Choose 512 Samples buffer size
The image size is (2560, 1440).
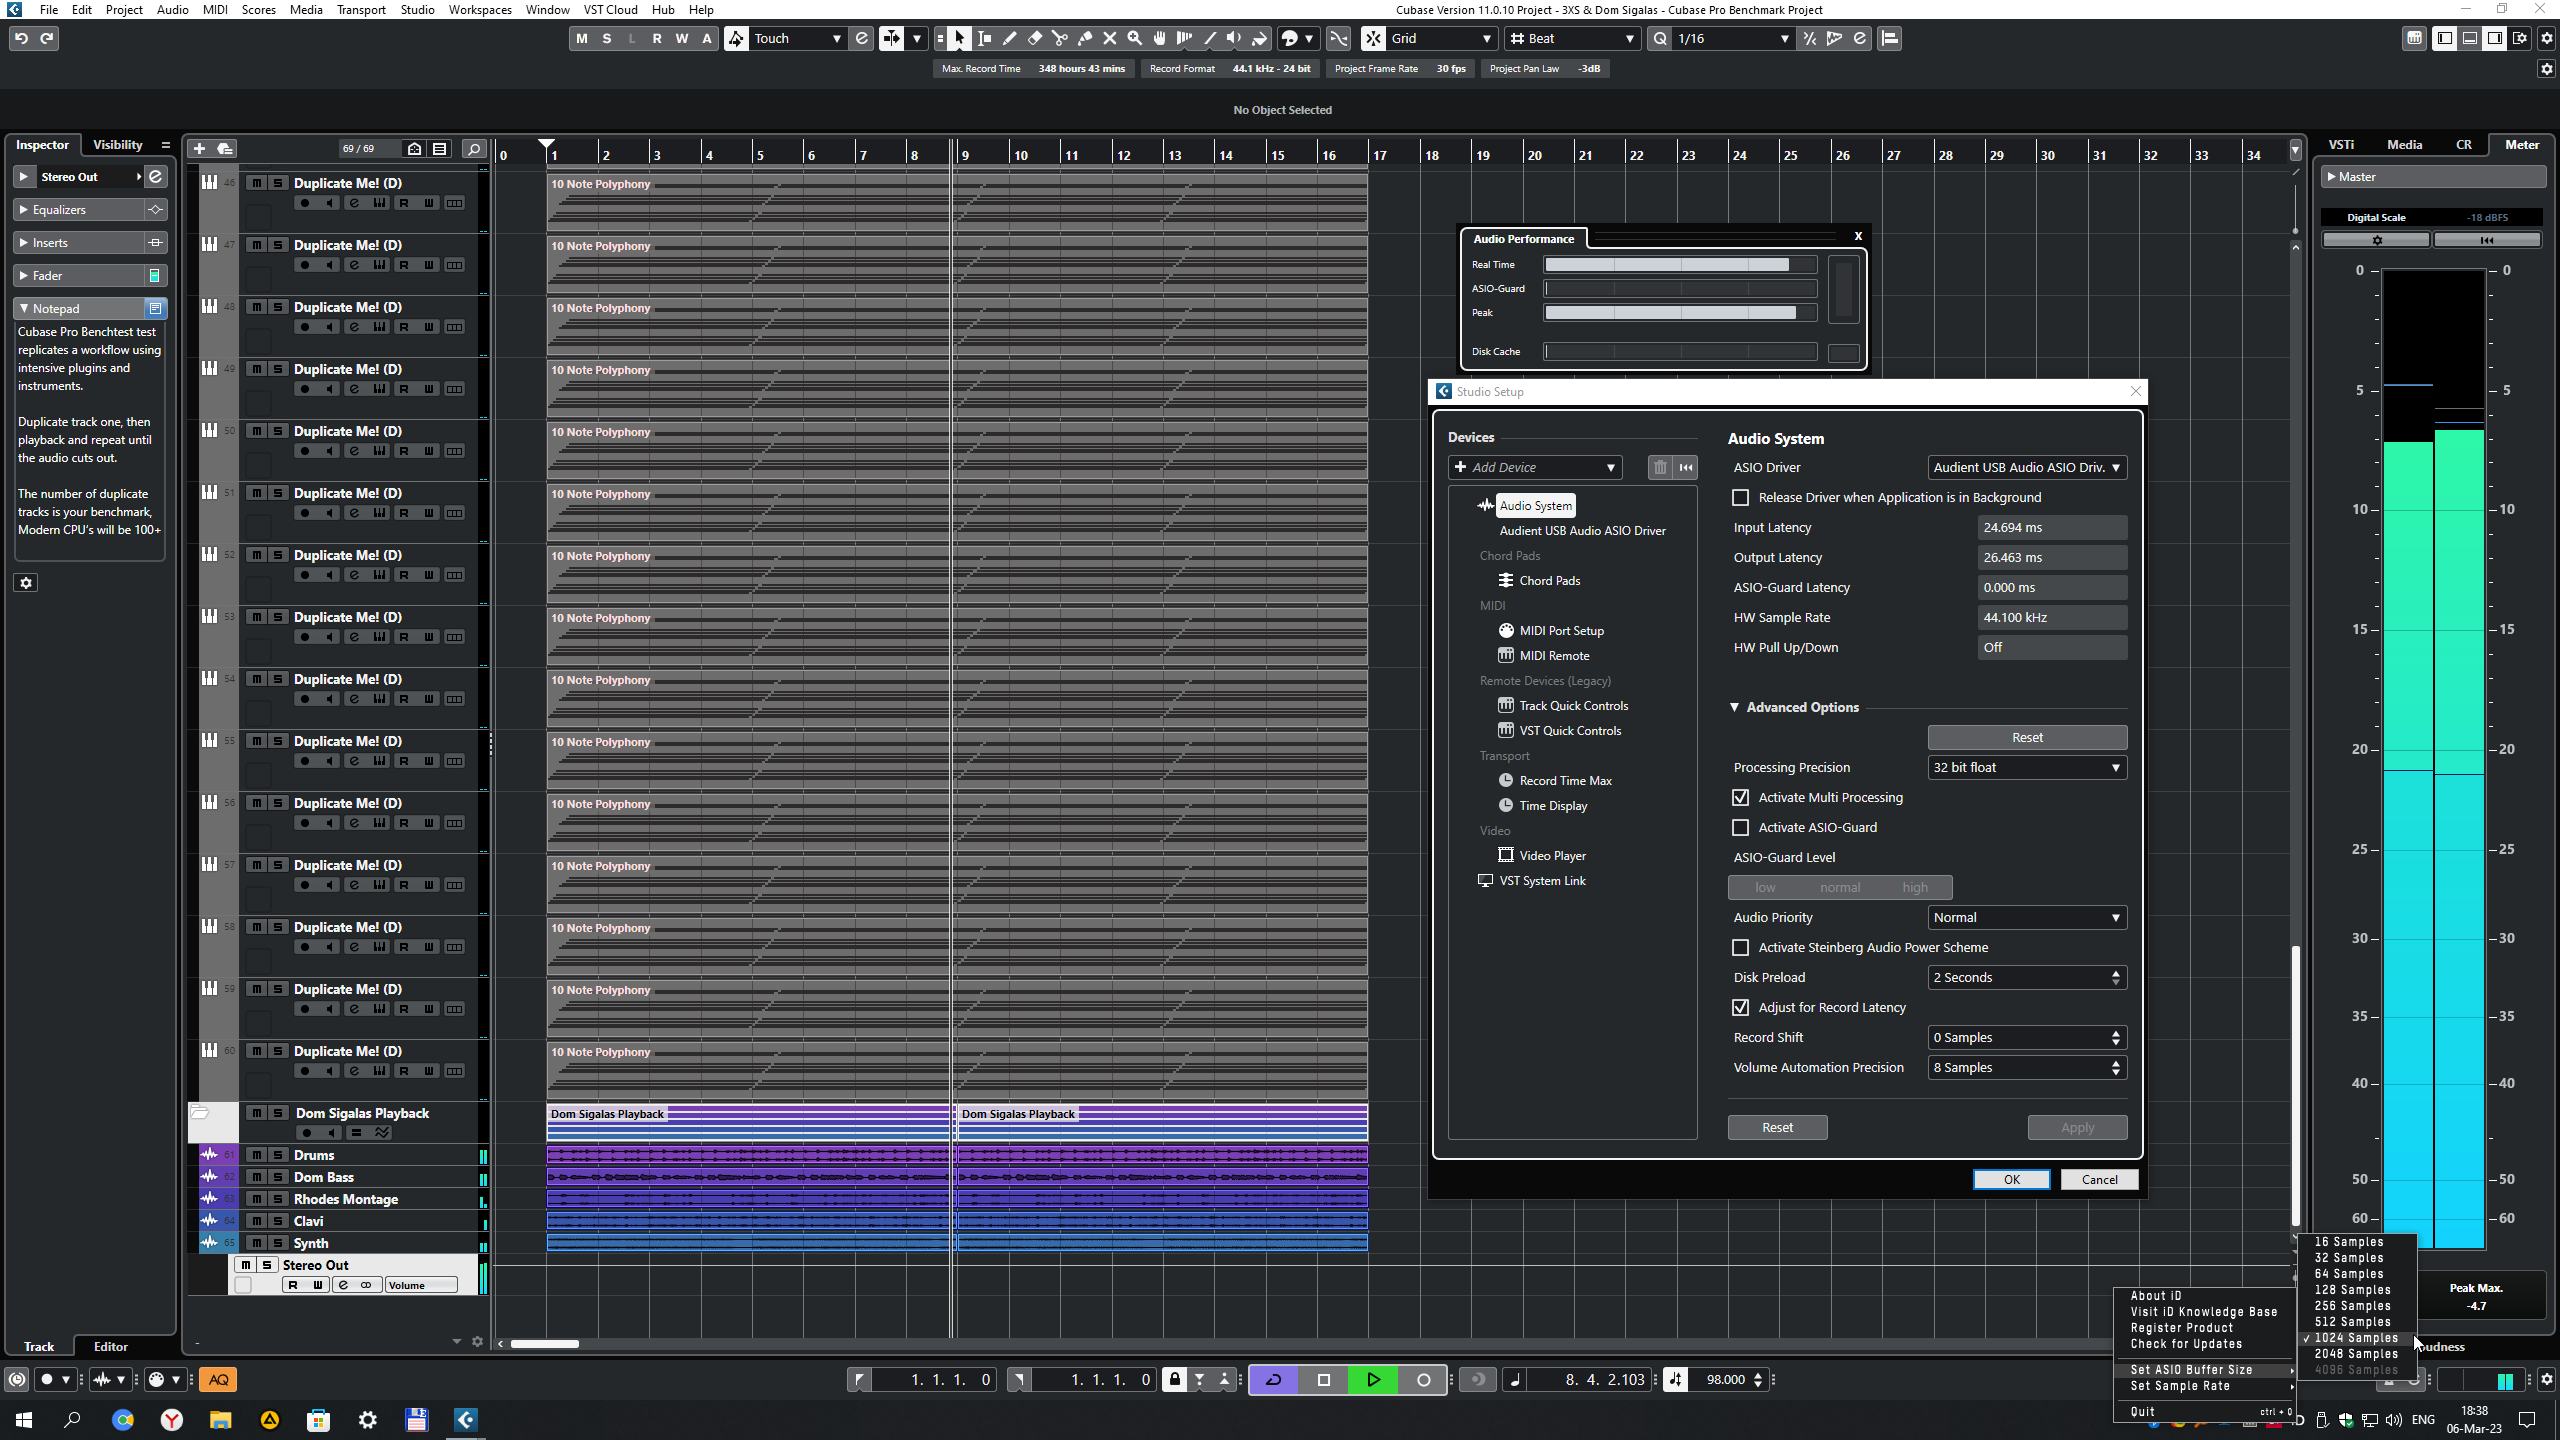tap(2352, 1322)
